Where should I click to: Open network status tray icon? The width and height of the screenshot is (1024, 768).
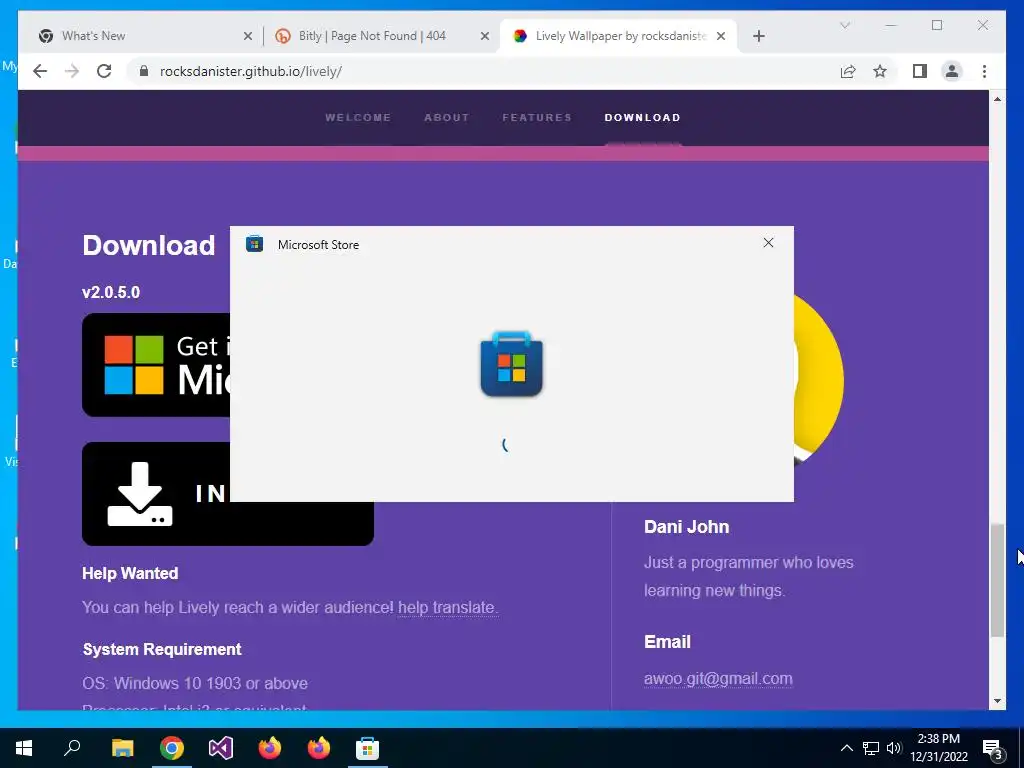click(871, 748)
